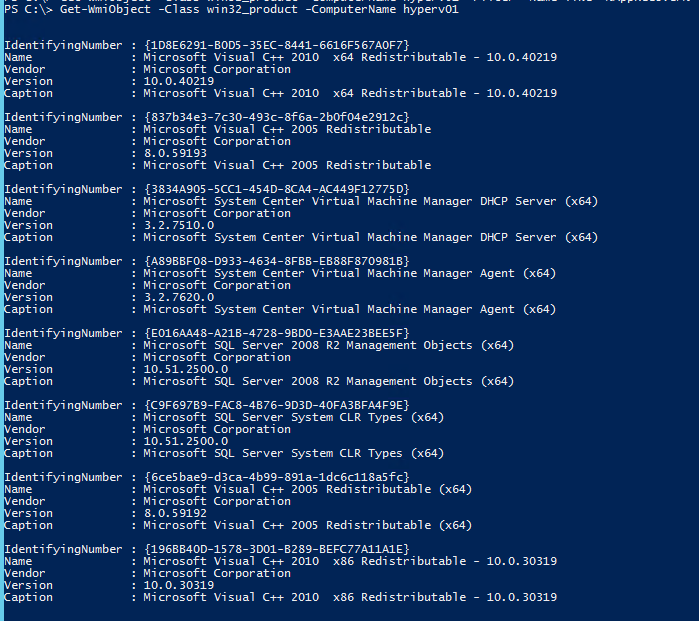Click version value 10.0.40219
699x621 pixels.
coord(179,81)
